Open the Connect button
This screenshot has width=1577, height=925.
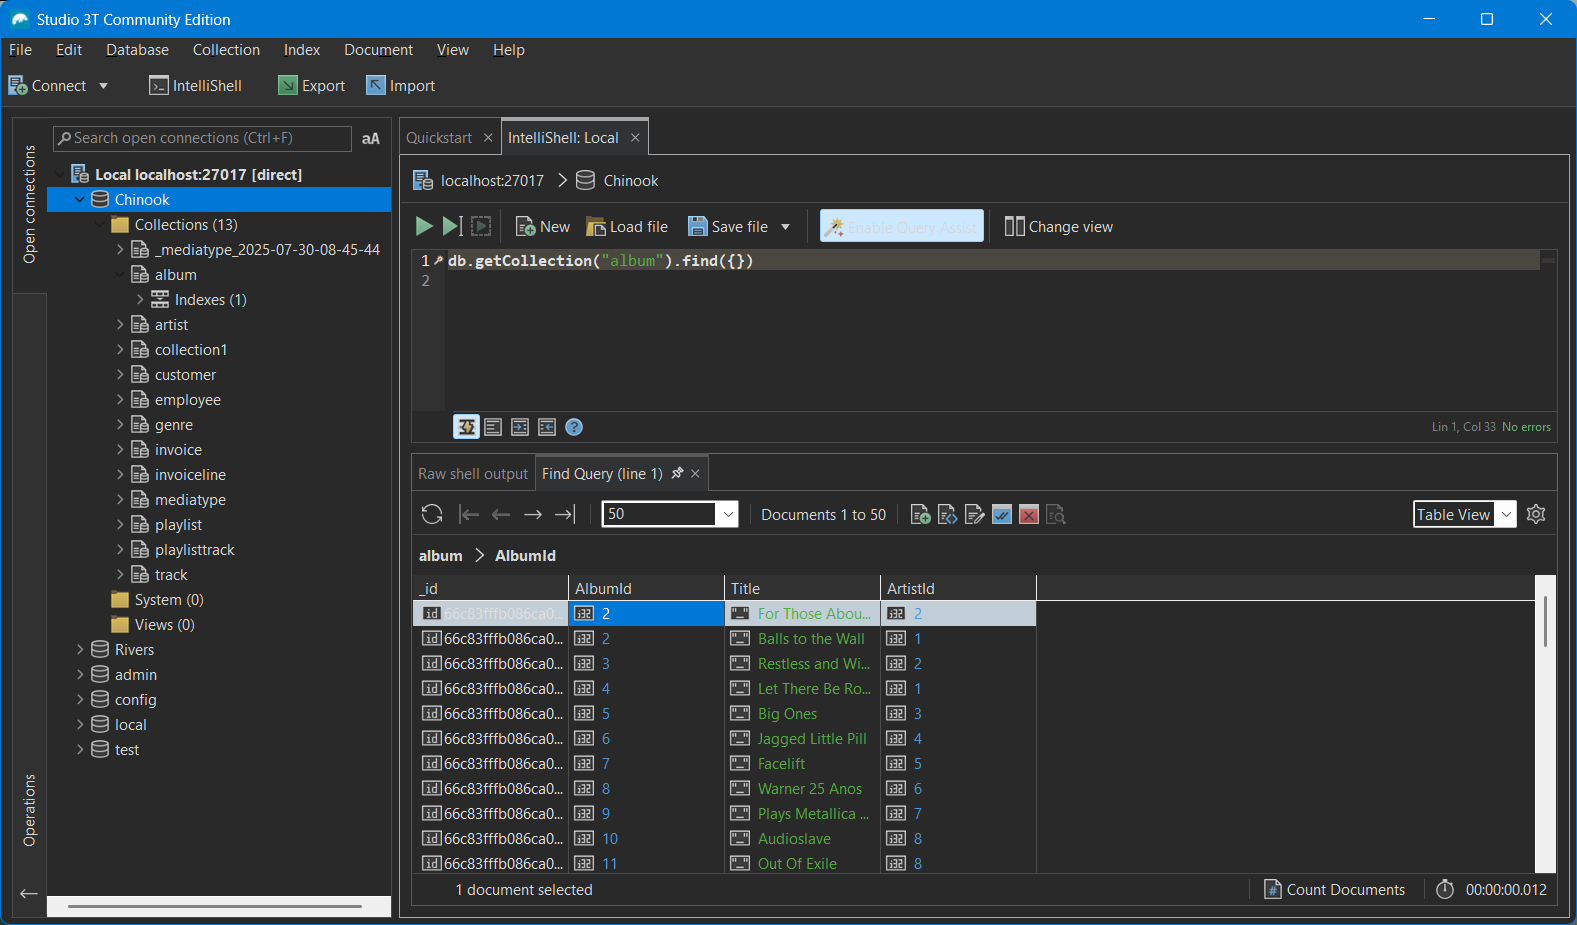47,86
